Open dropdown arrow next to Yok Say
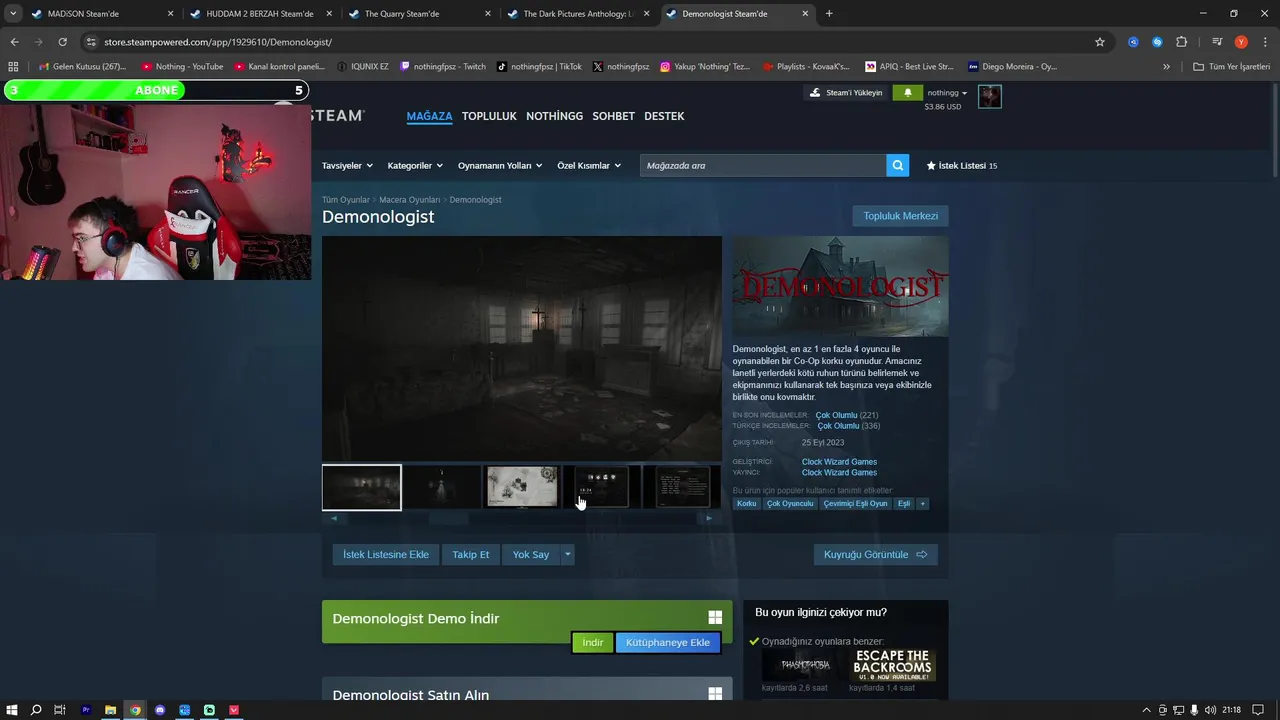This screenshot has height=720, width=1280. tap(567, 554)
